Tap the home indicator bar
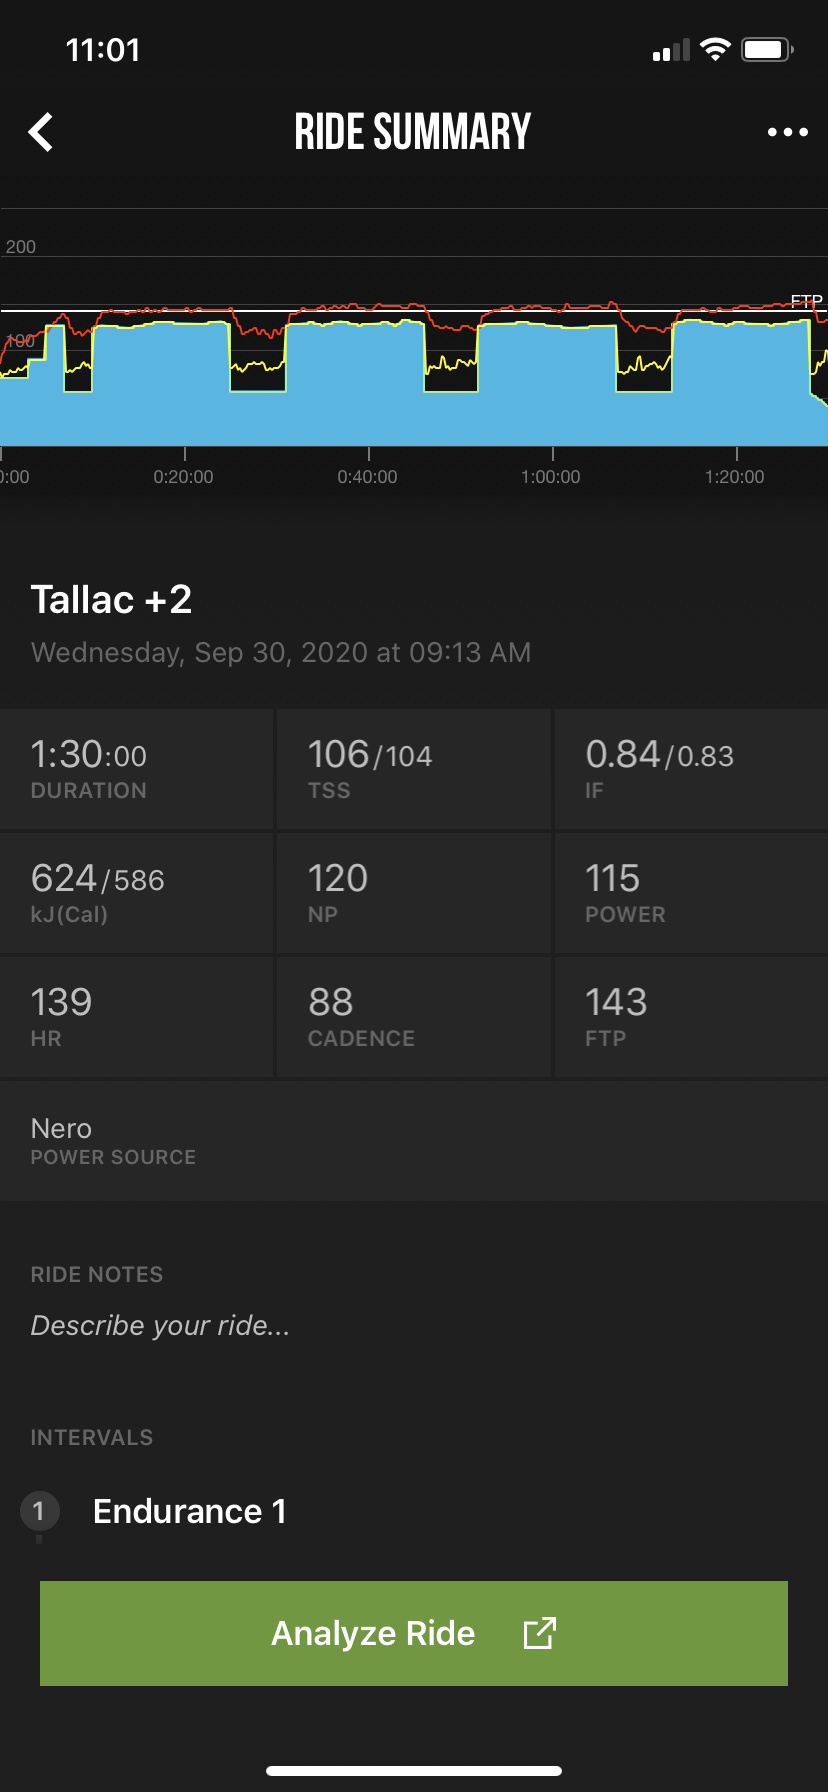The image size is (828, 1792). click(x=414, y=1770)
